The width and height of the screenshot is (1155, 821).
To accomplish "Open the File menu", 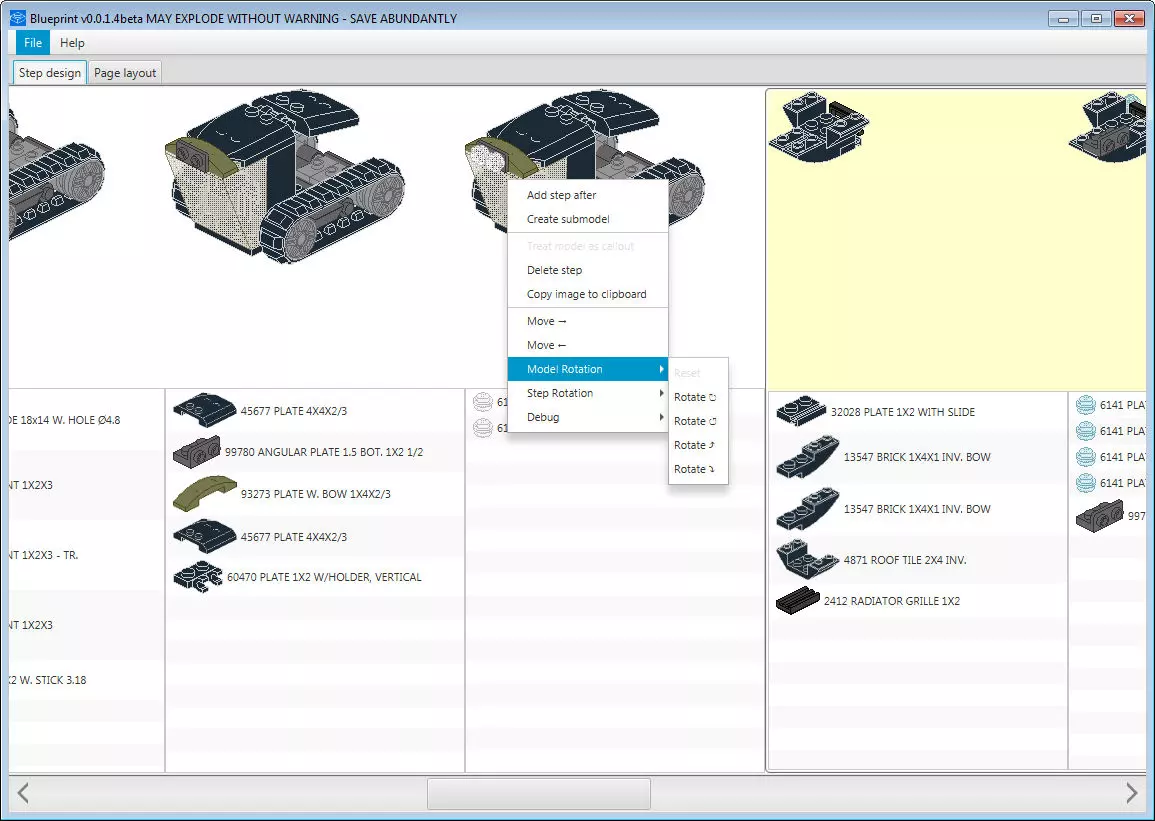I will pos(33,43).
